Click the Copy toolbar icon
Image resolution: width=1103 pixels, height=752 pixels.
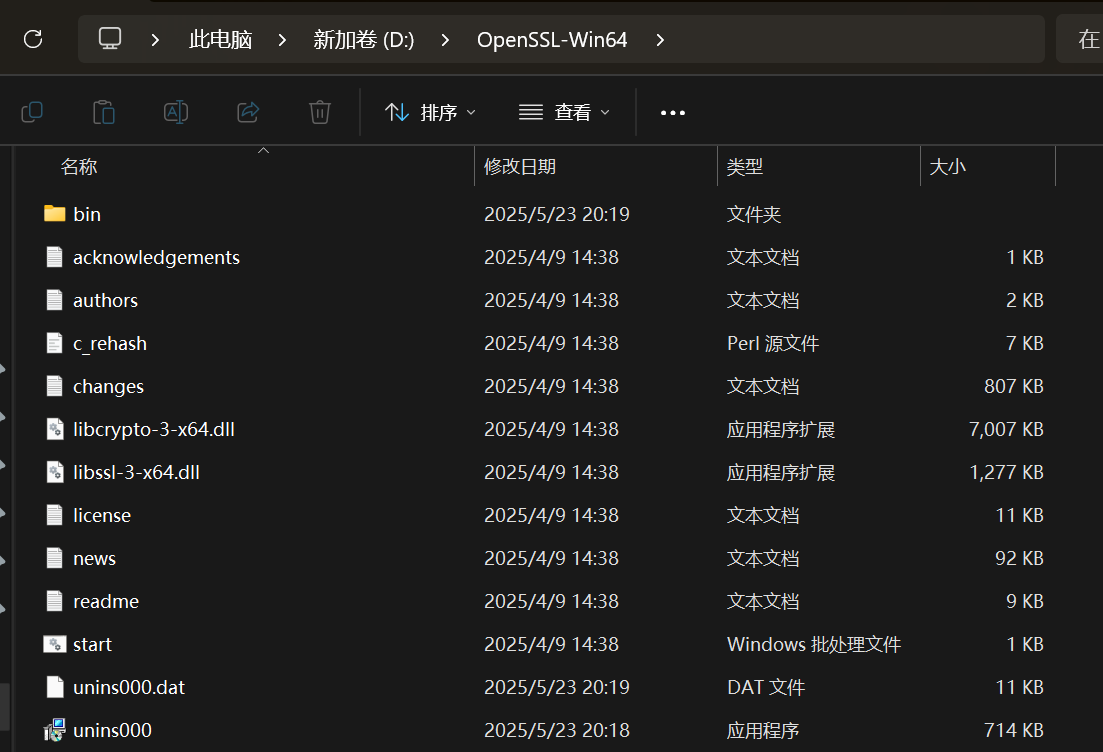(32, 112)
